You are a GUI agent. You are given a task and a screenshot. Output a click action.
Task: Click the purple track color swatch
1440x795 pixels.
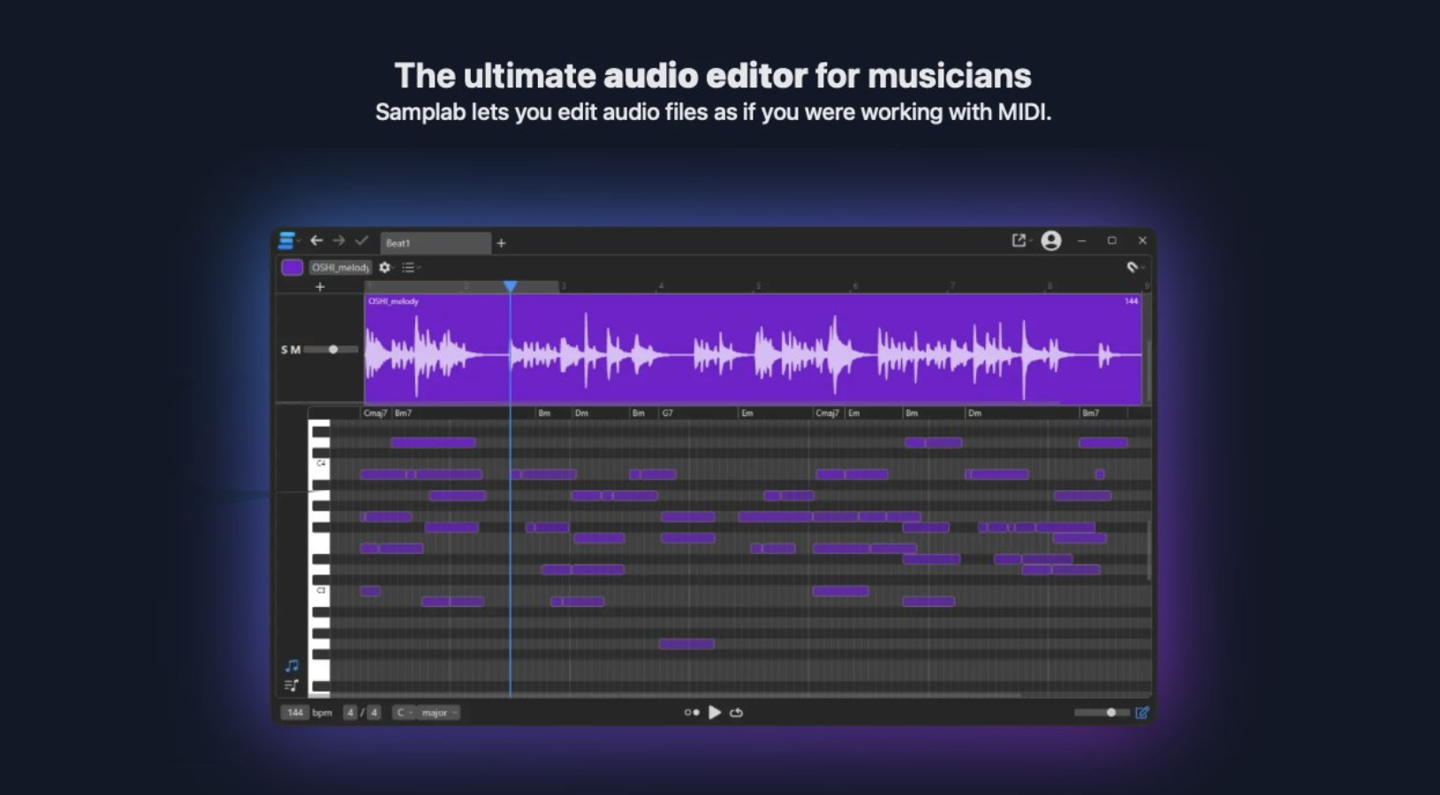tap(292, 267)
